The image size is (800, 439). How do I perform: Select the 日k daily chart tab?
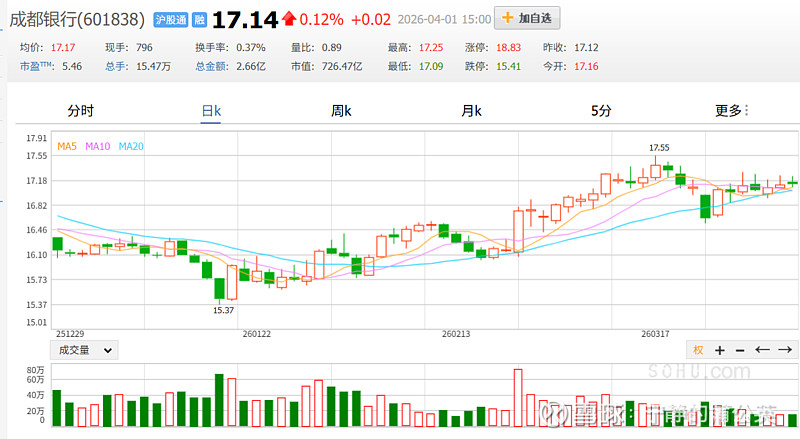[x=211, y=111]
